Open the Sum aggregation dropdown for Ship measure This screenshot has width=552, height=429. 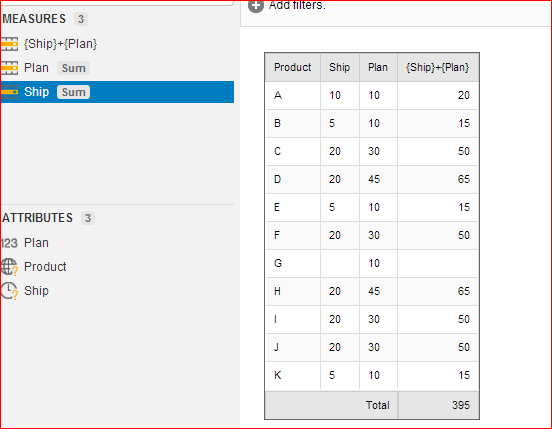click(74, 92)
